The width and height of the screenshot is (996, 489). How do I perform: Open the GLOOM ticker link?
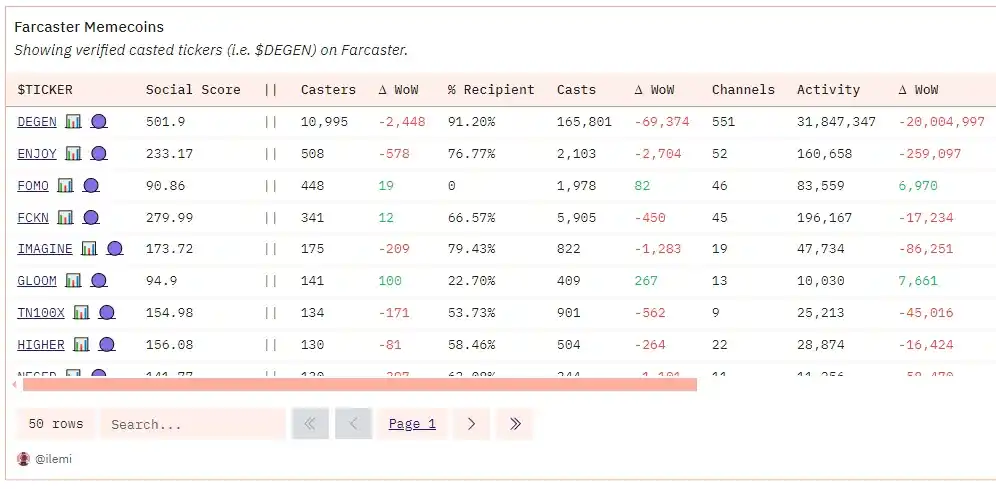(37, 281)
